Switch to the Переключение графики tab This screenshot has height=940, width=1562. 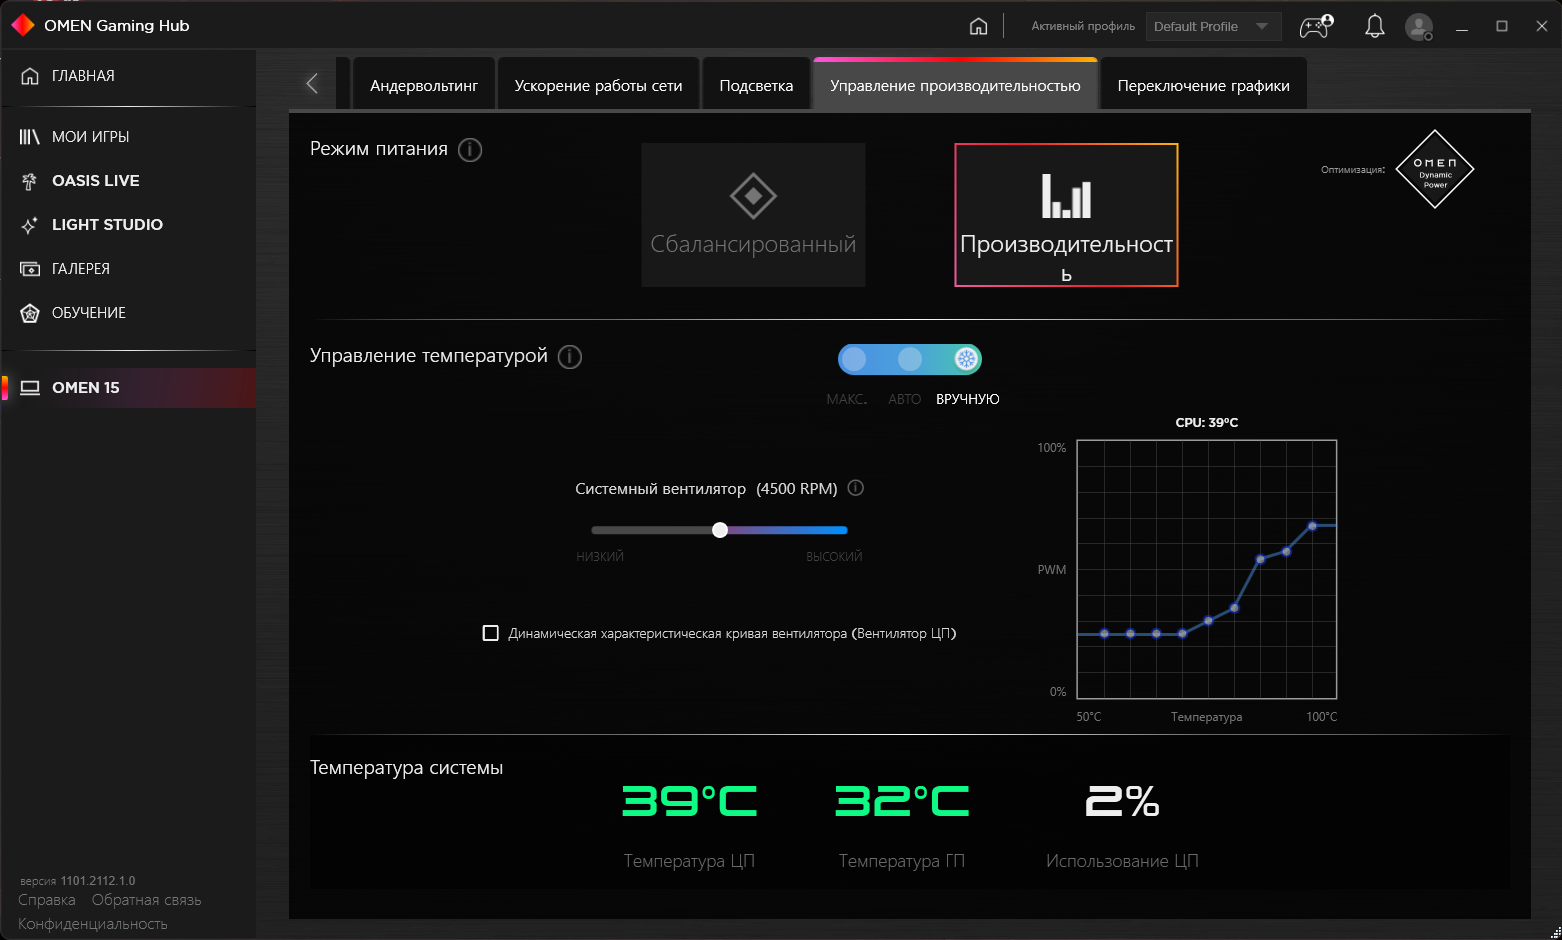[x=1204, y=85]
